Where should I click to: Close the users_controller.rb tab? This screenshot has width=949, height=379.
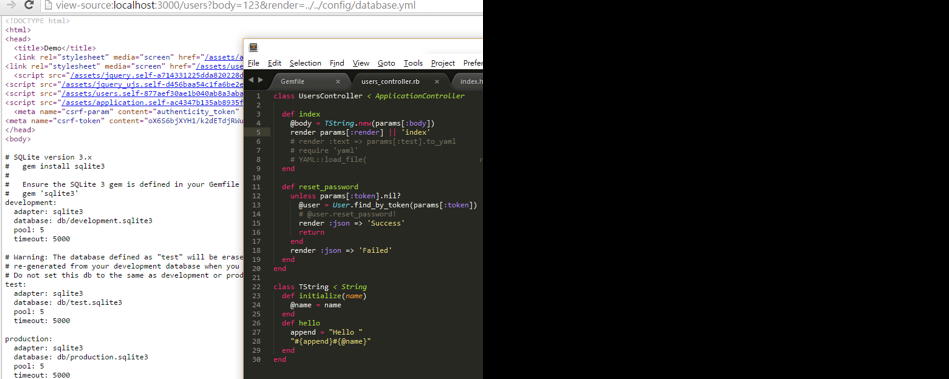click(x=436, y=81)
